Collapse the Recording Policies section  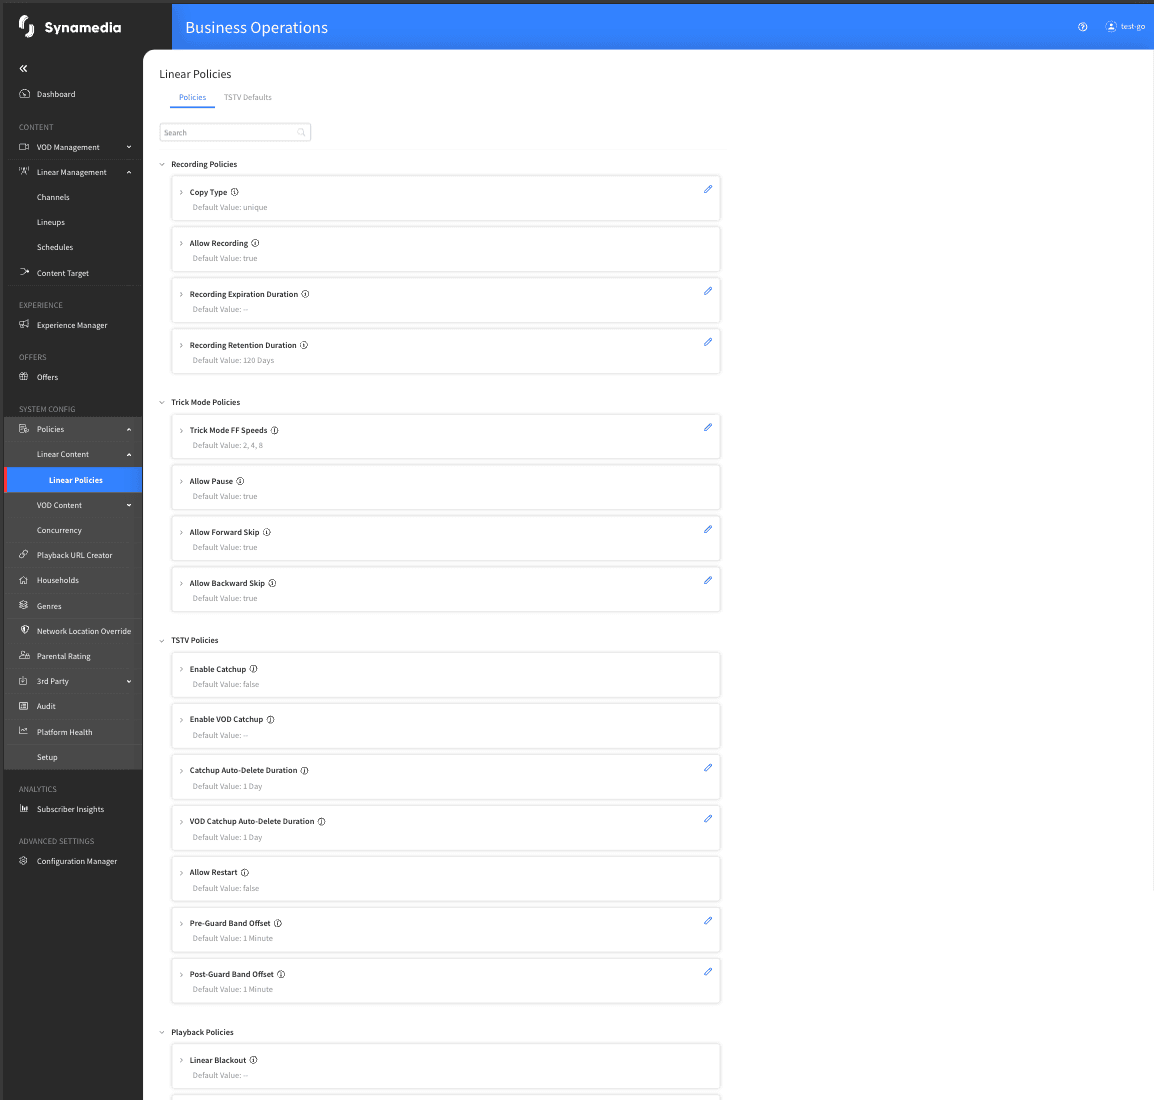[x=162, y=165]
